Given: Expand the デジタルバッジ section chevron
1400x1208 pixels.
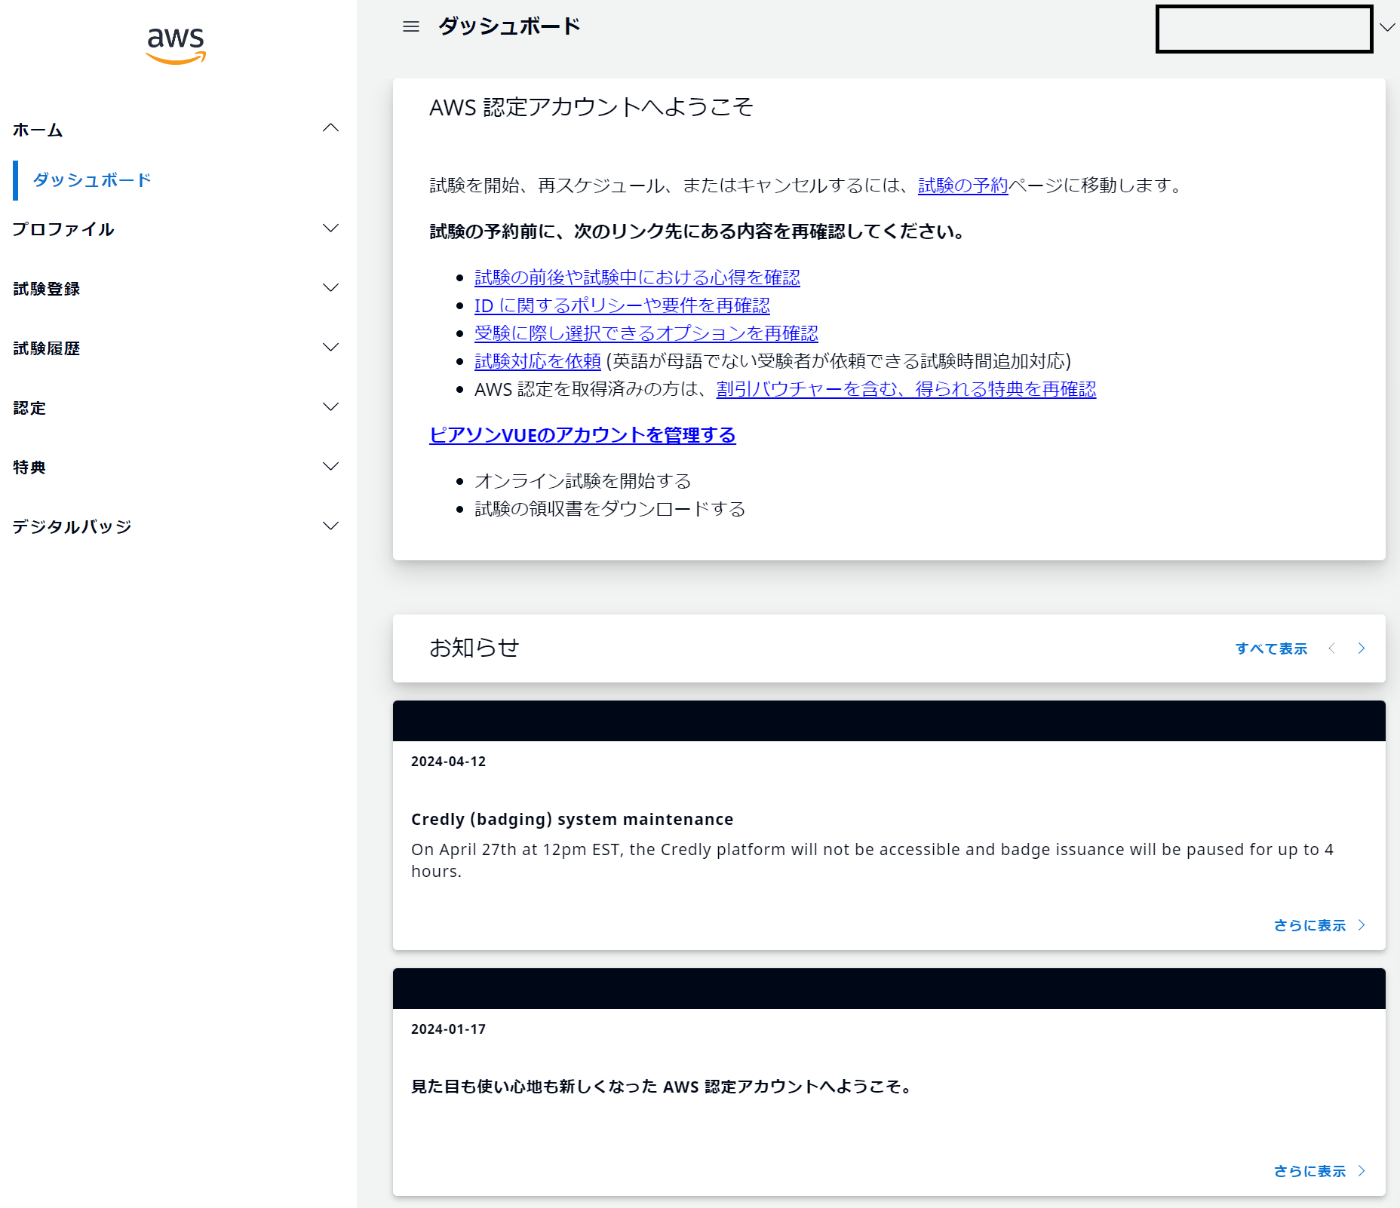Looking at the screenshot, I should (331, 526).
